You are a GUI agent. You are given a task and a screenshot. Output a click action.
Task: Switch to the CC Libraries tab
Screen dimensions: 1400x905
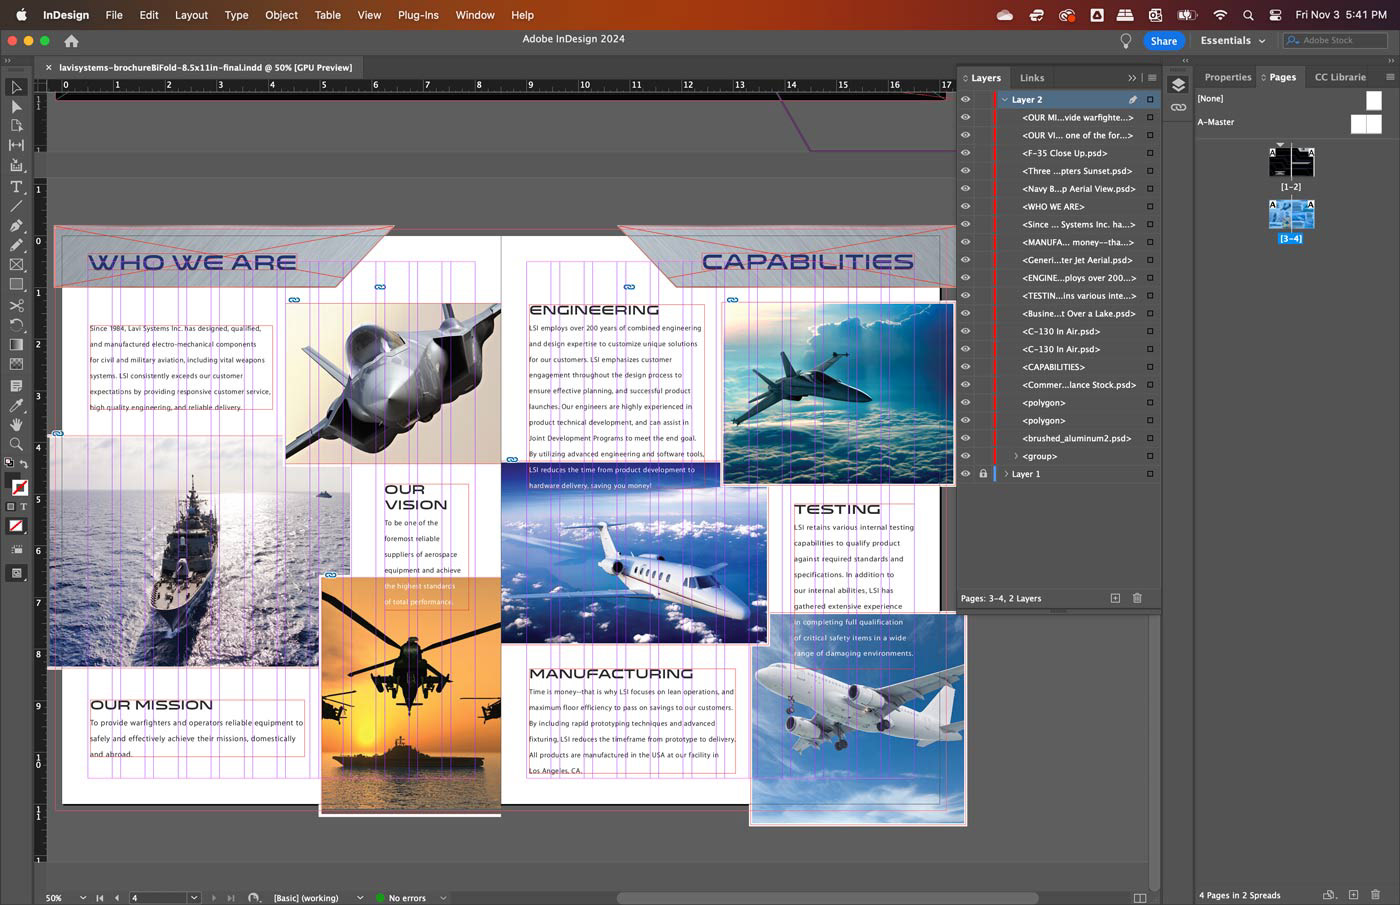pyautogui.click(x=1340, y=77)
